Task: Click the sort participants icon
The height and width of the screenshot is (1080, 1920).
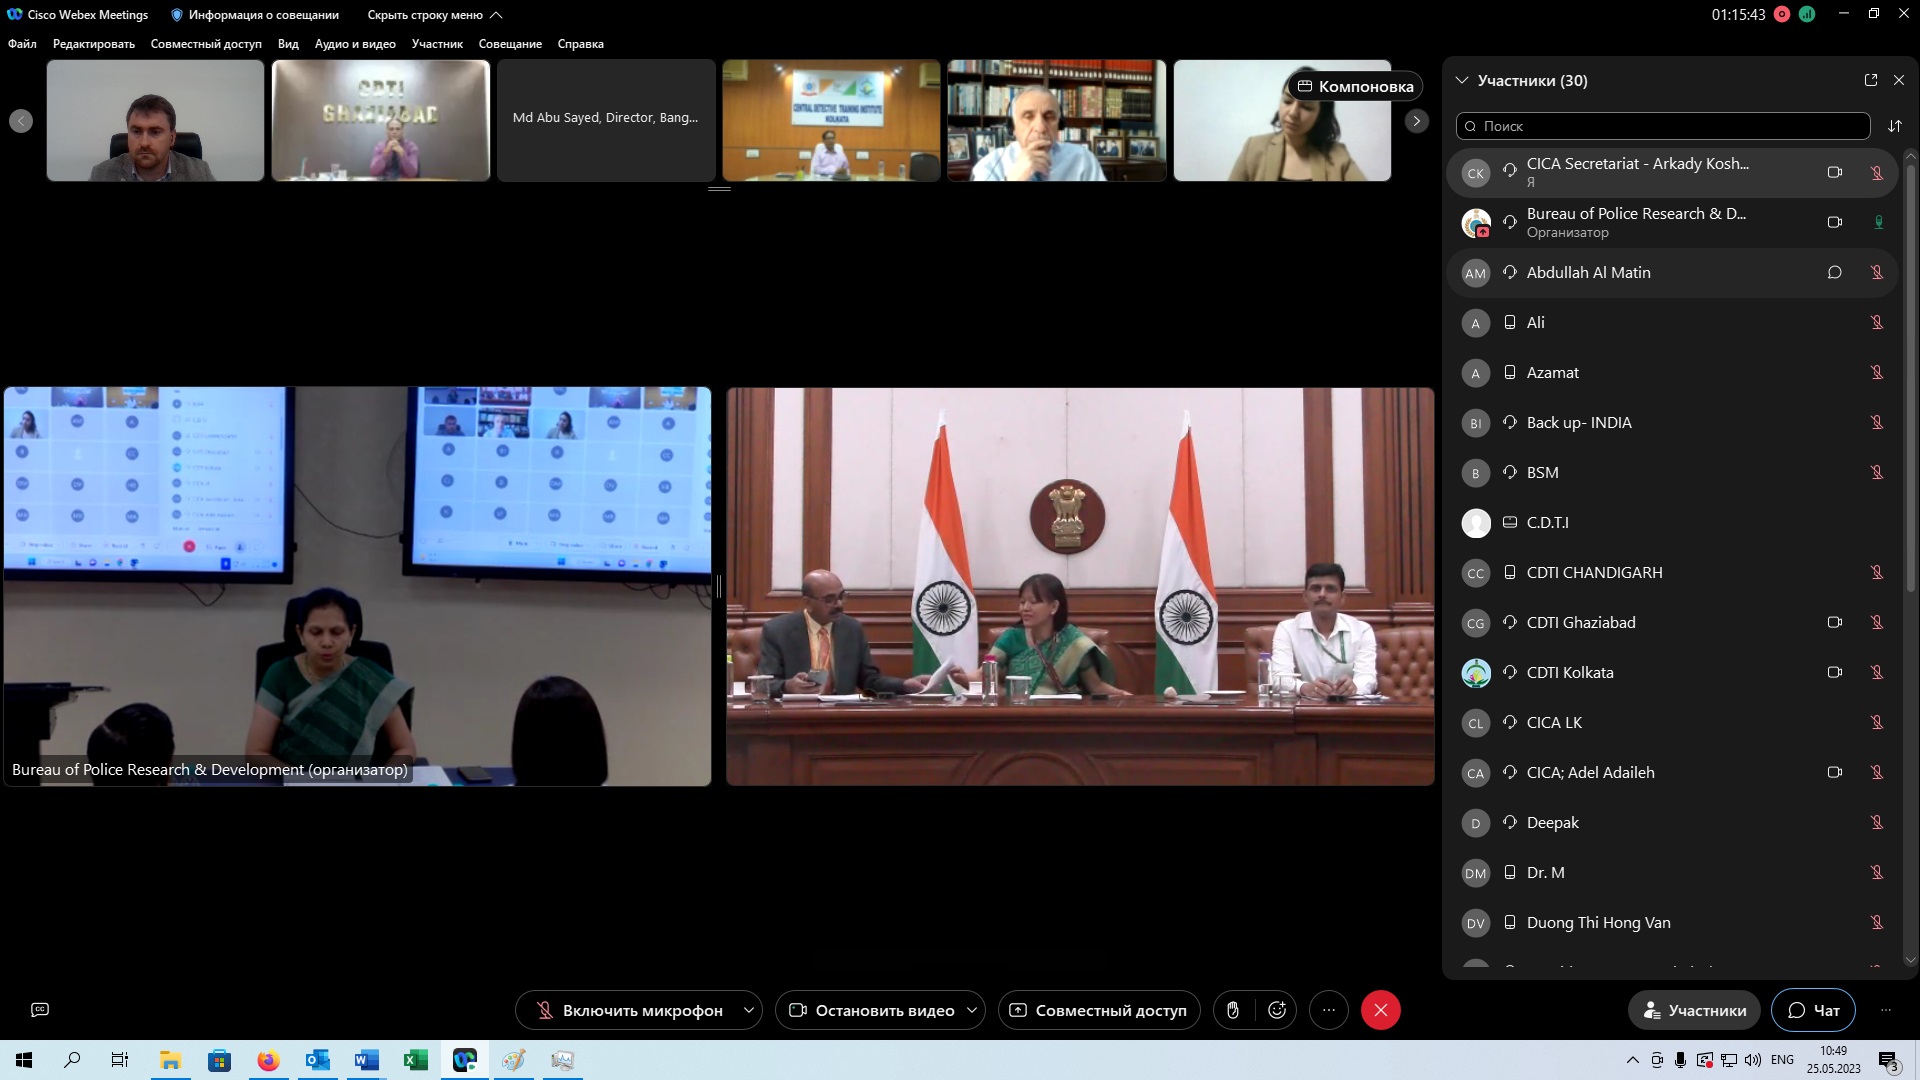Action: tap(1894, 126)
